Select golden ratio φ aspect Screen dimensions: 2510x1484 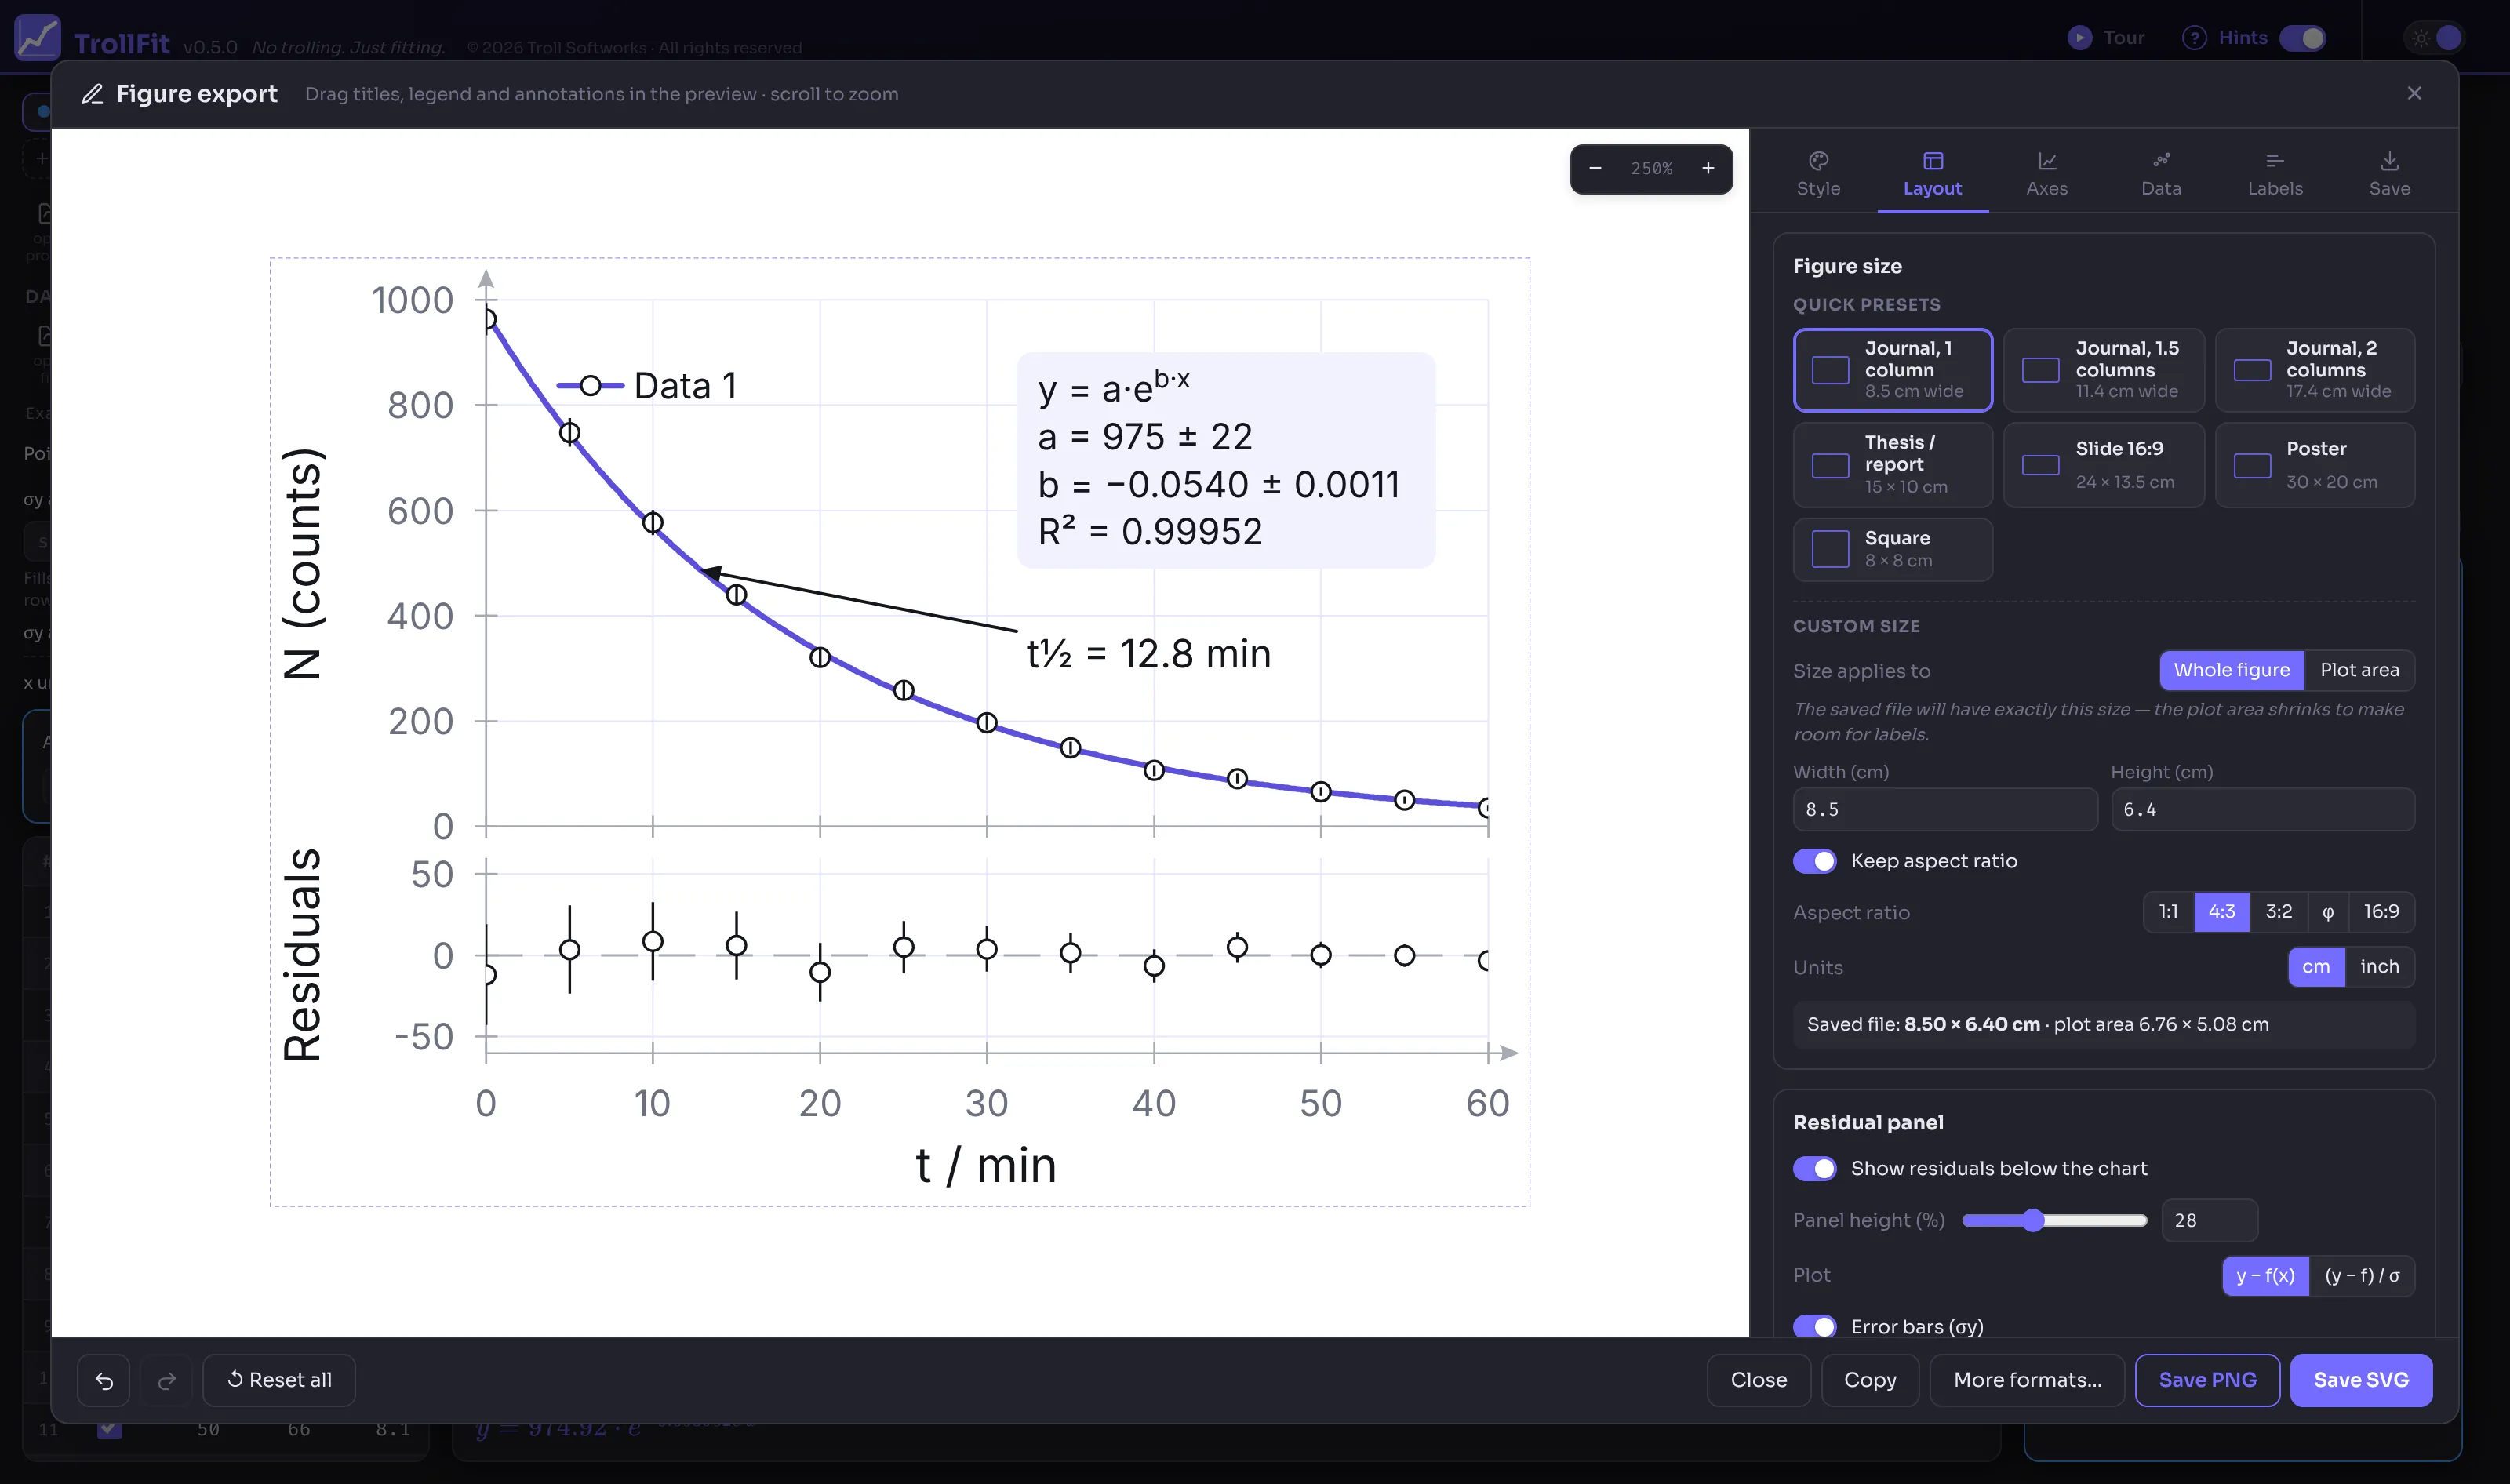coord(2328,912)
